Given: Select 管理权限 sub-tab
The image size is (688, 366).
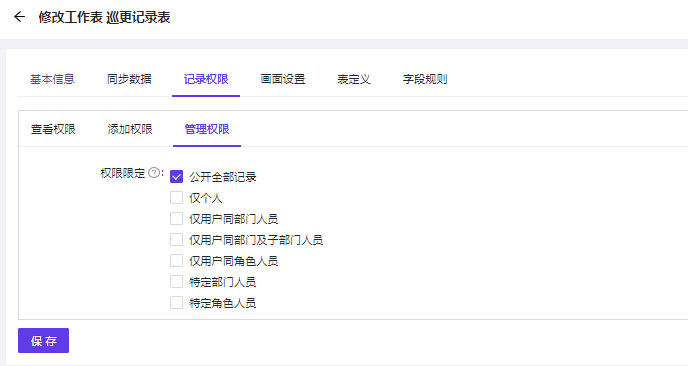Looking at the screenshot, I should point(207,129).
